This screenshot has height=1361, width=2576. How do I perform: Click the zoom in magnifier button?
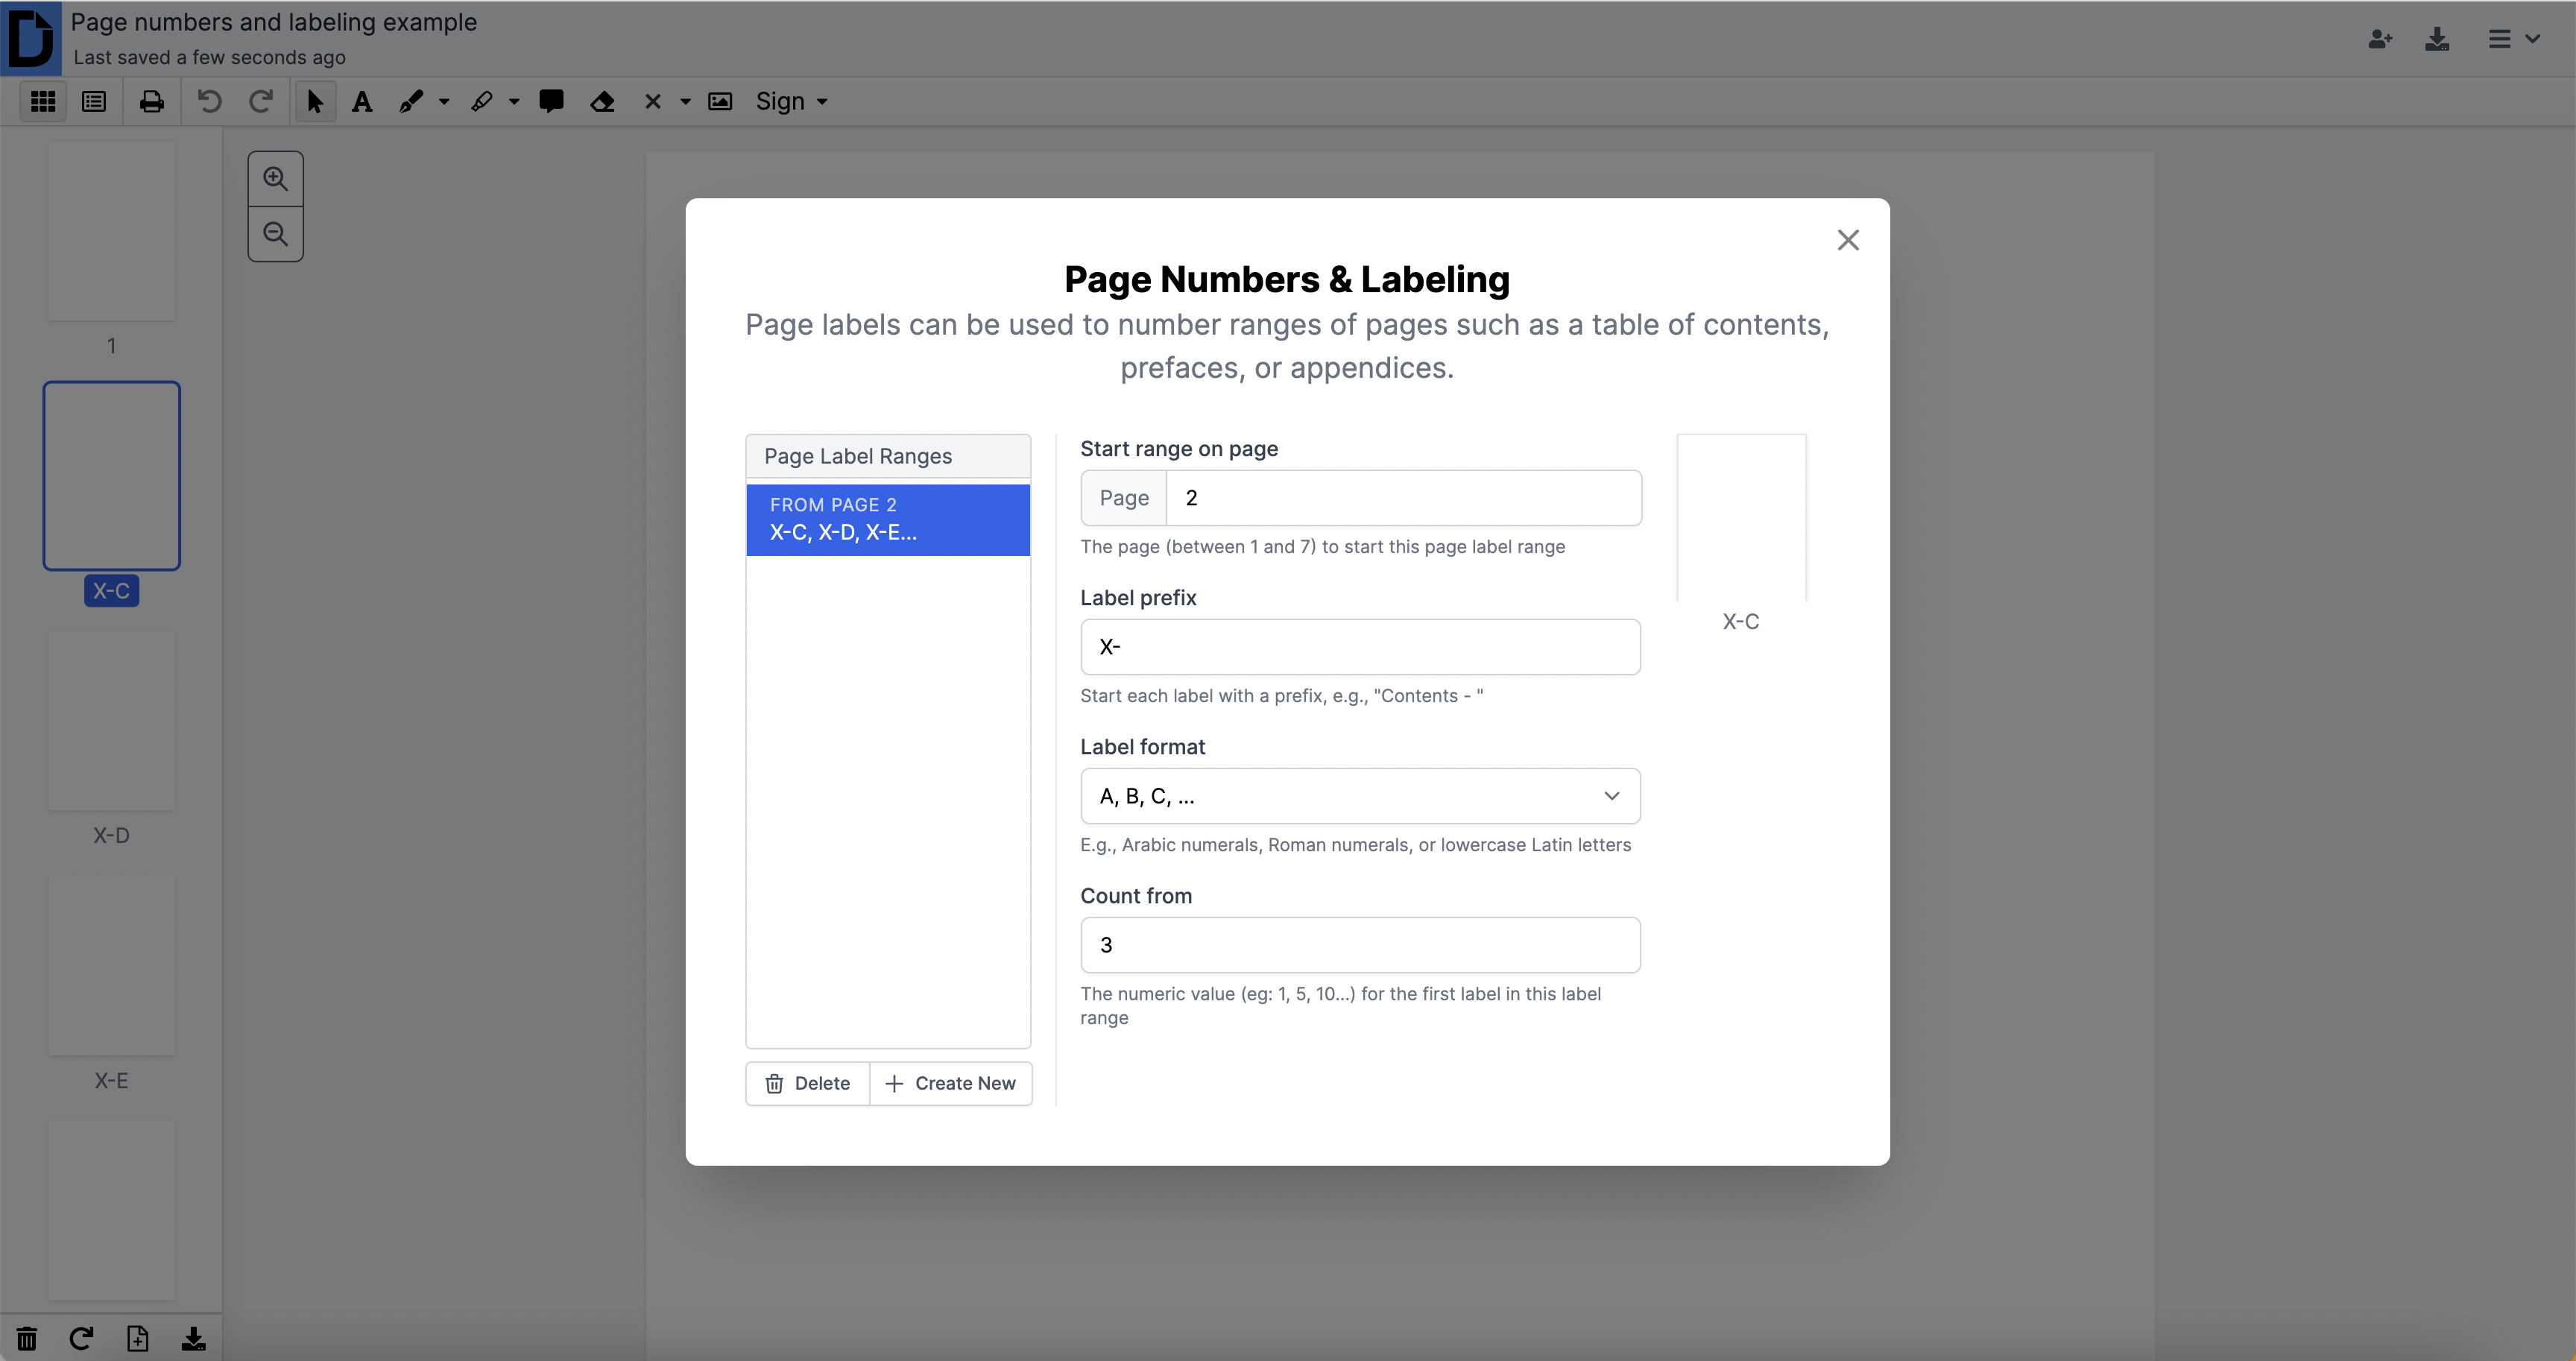pyautogui.click(x=276, y=179)
